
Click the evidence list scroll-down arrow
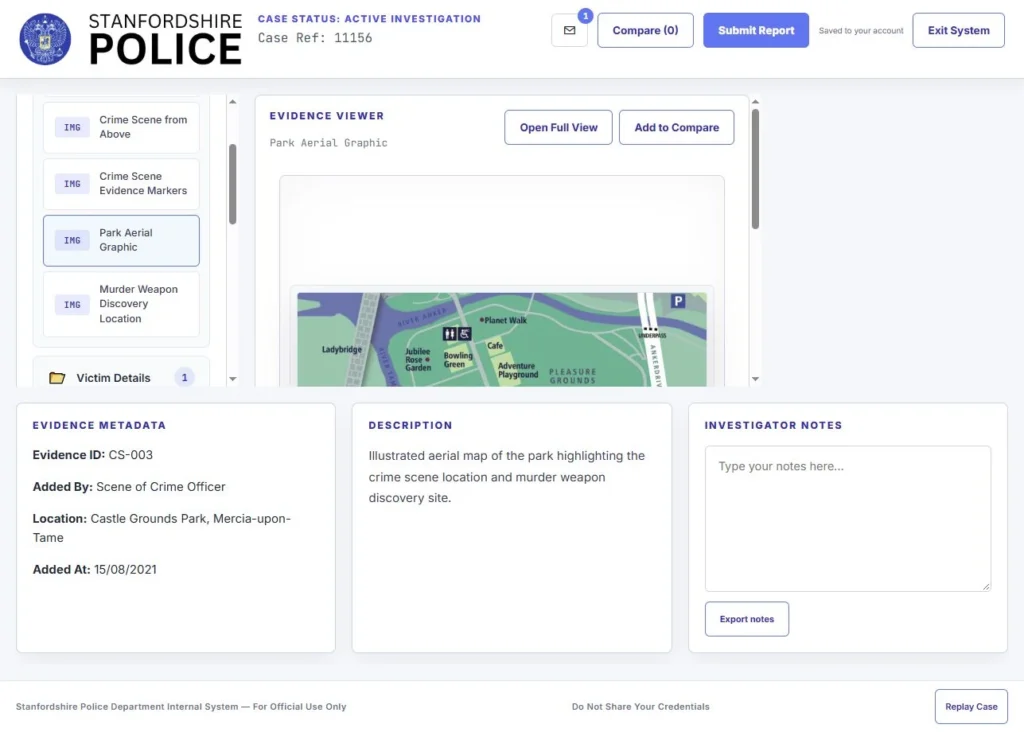(x=232, y=379)
